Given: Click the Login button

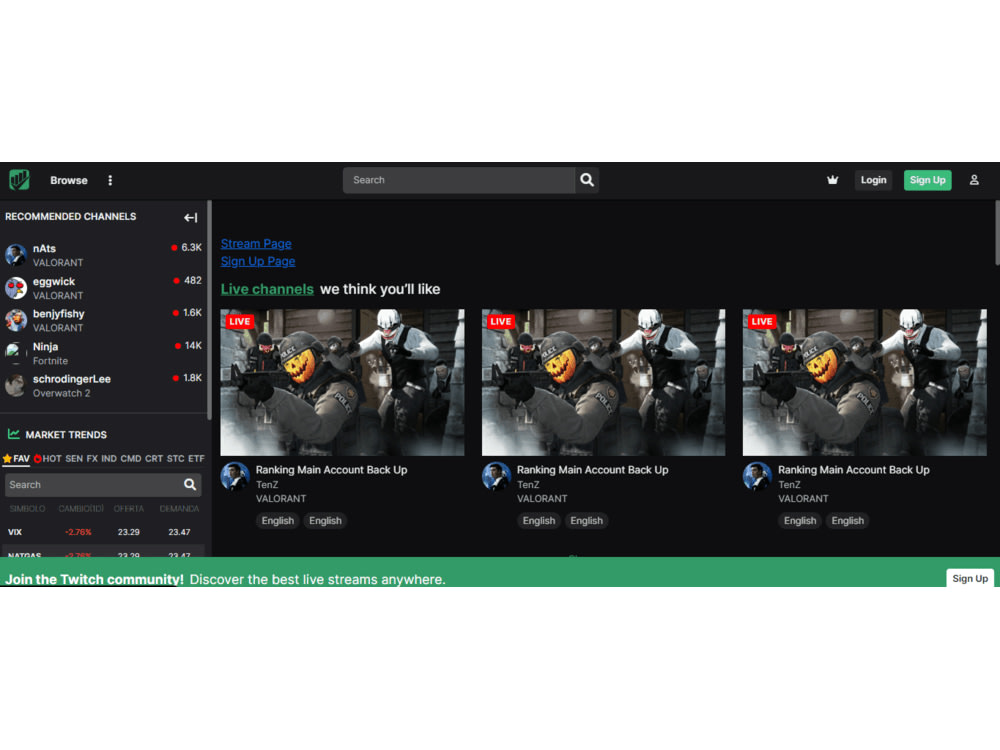Looking at the screenshot, I should pos(873,180).
